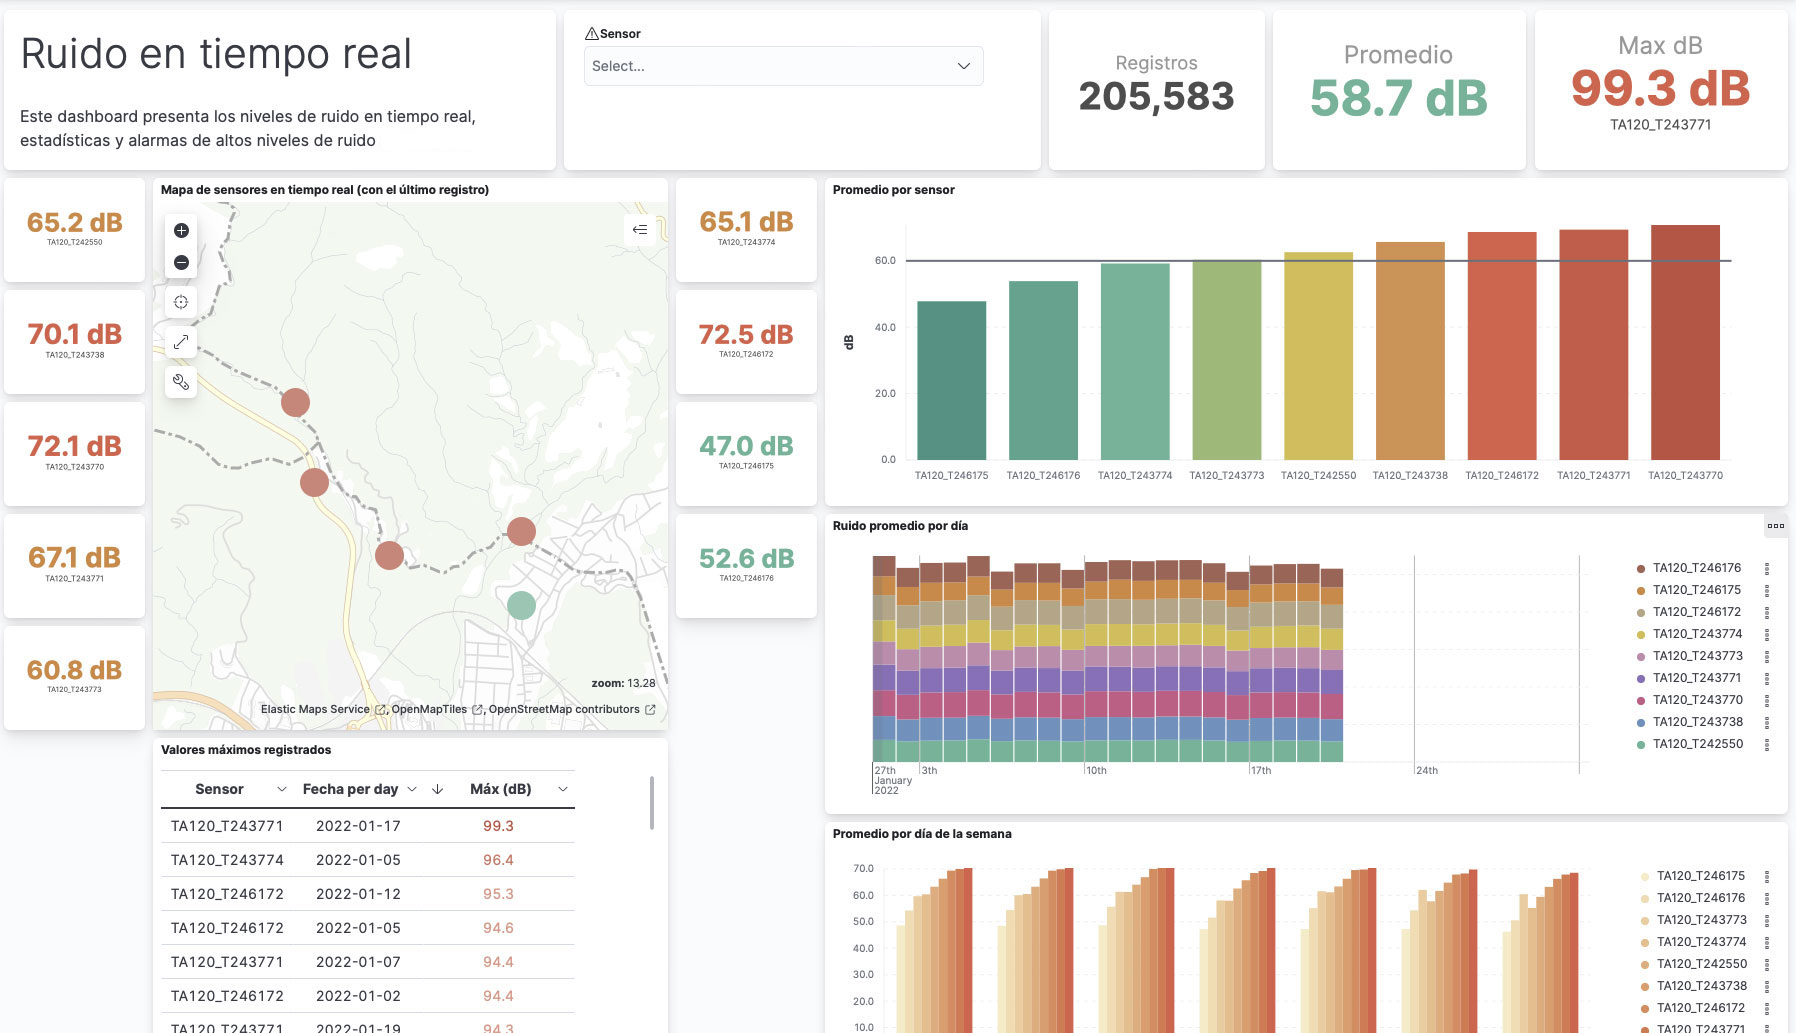
Task: Expand the map to full screen
Action: point(181,342)
